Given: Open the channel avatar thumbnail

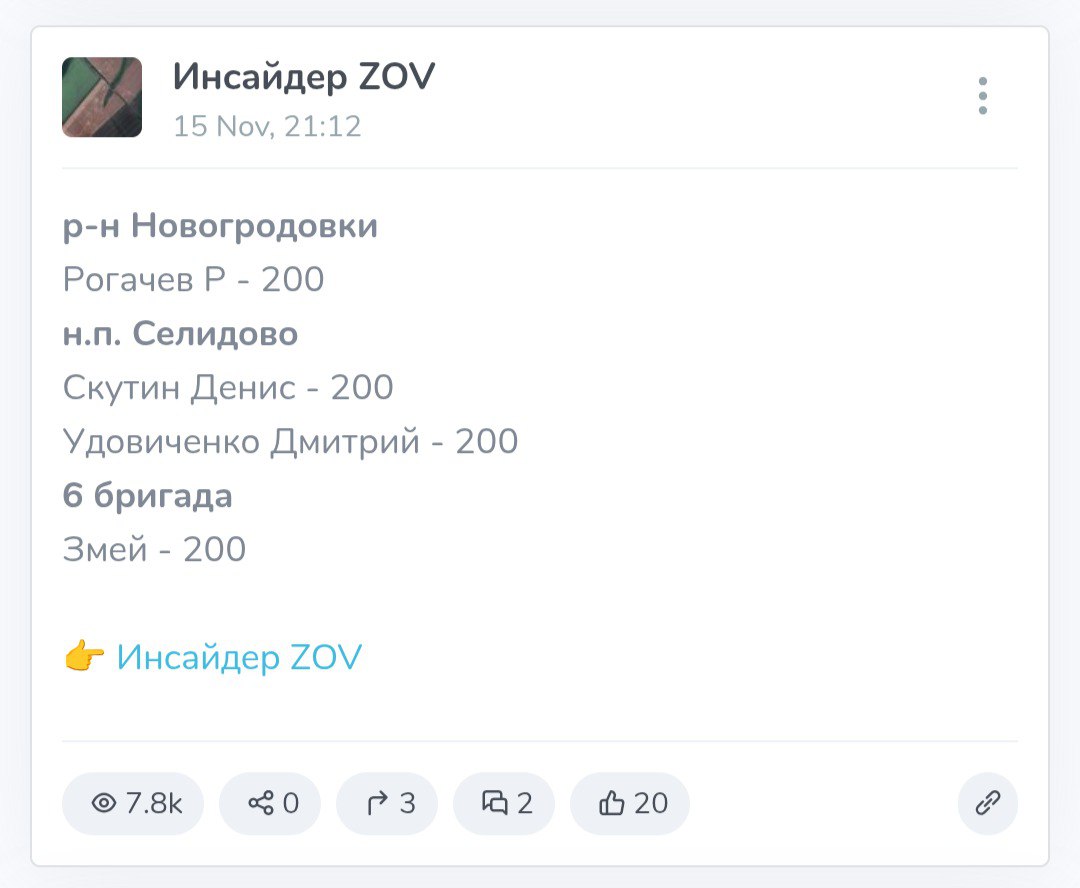Looking at the screenshot, I should 102,97.
